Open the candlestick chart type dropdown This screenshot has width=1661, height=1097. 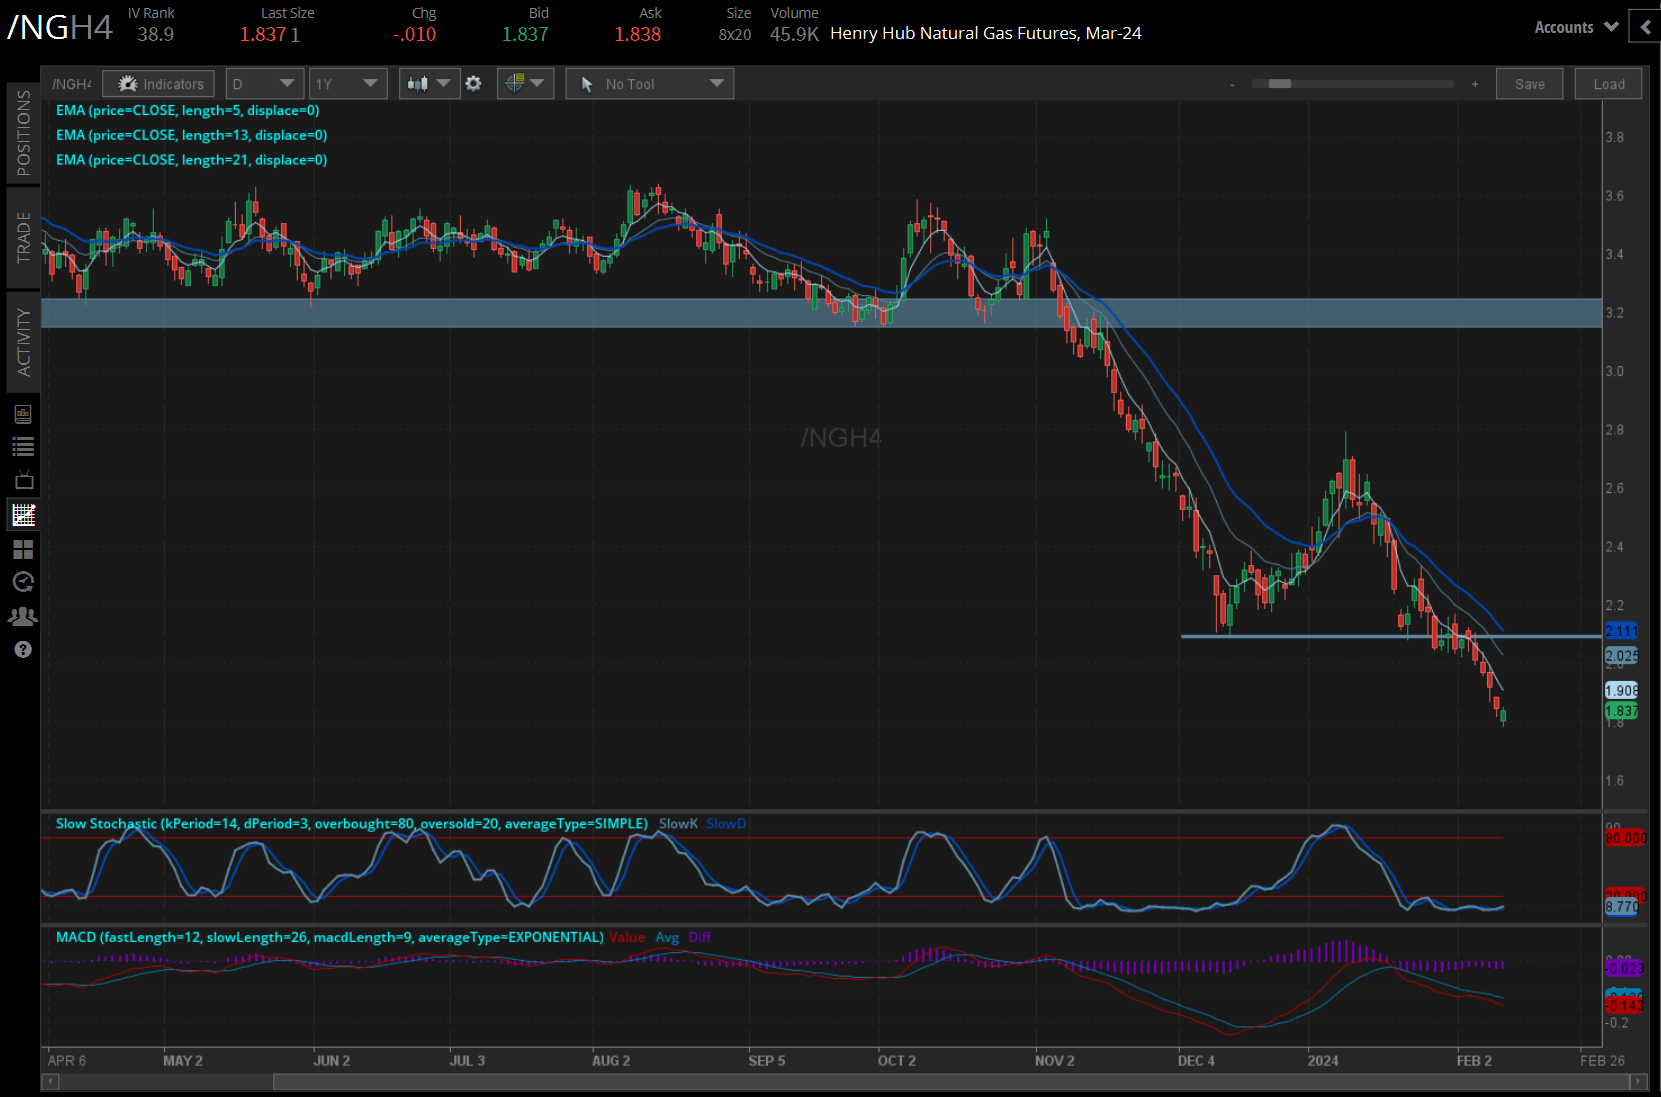click(429, 84)
